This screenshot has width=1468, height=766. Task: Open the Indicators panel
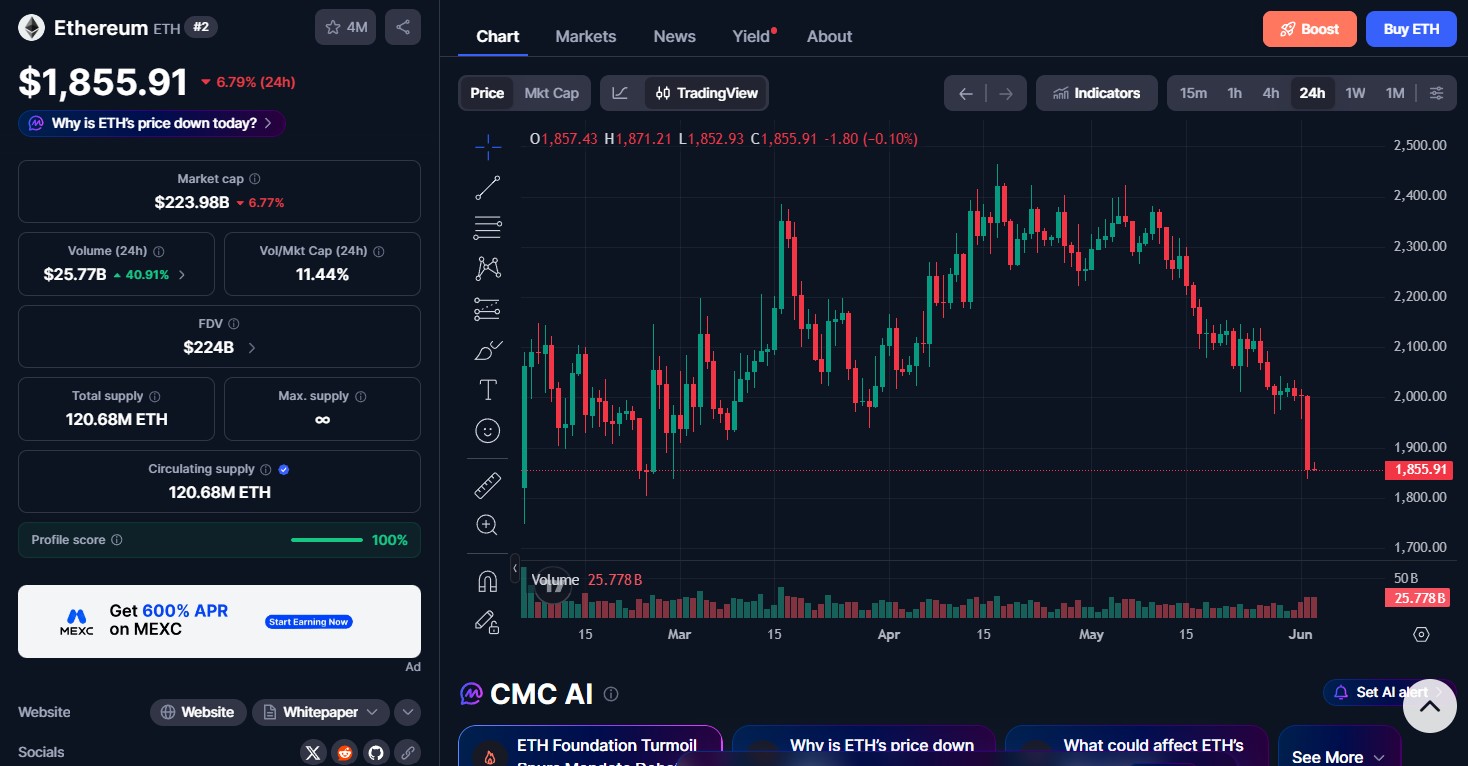[1097, 93]
